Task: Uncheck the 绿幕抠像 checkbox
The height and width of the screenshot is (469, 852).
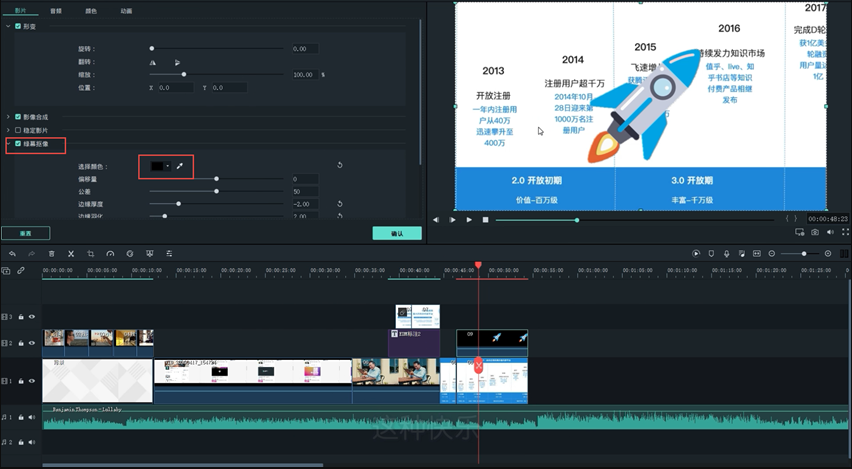Action: [x=18, y=143]
